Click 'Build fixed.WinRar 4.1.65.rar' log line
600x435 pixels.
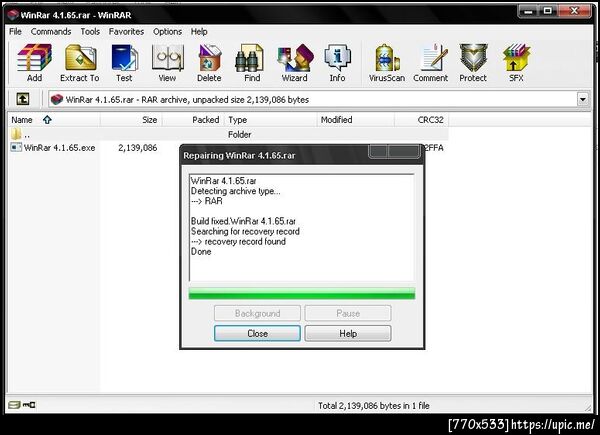coord(243,221)
